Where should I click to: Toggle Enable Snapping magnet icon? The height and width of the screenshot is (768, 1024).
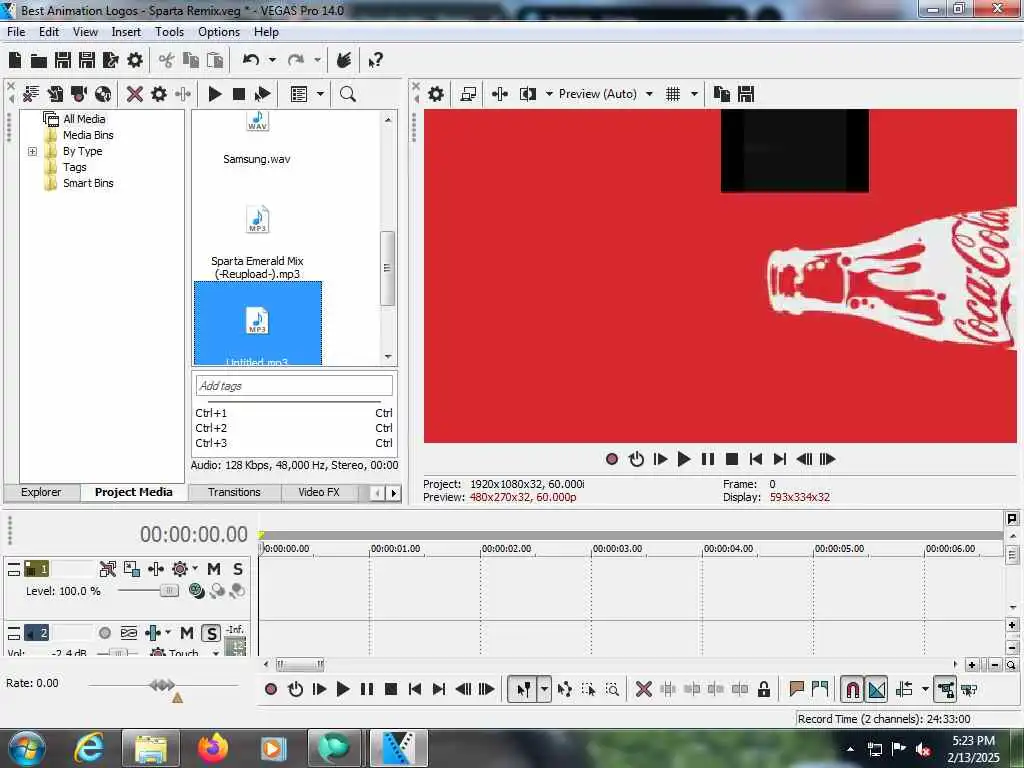852,689
